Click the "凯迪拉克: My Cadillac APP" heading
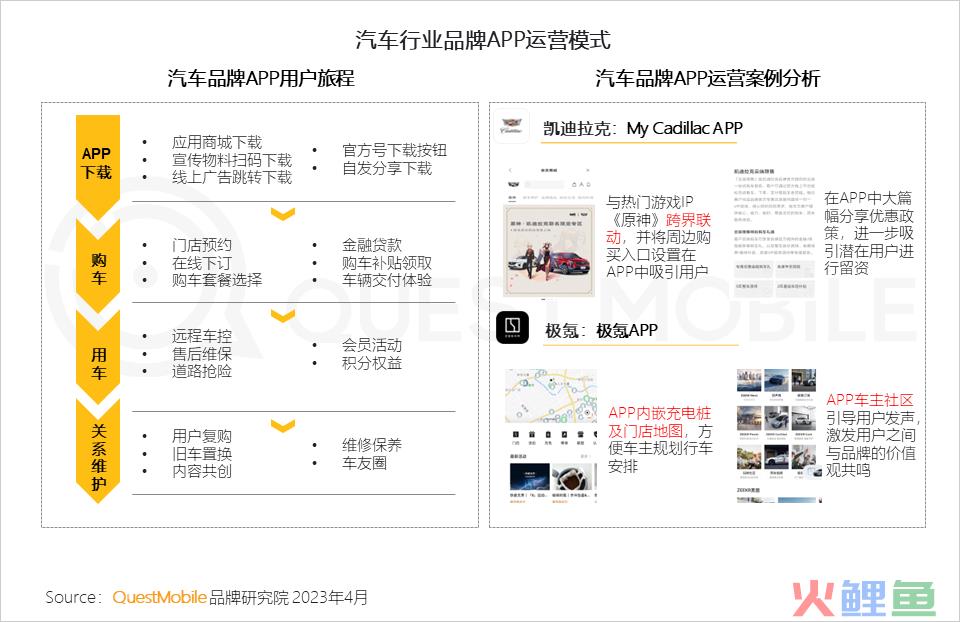 [643, 129]
